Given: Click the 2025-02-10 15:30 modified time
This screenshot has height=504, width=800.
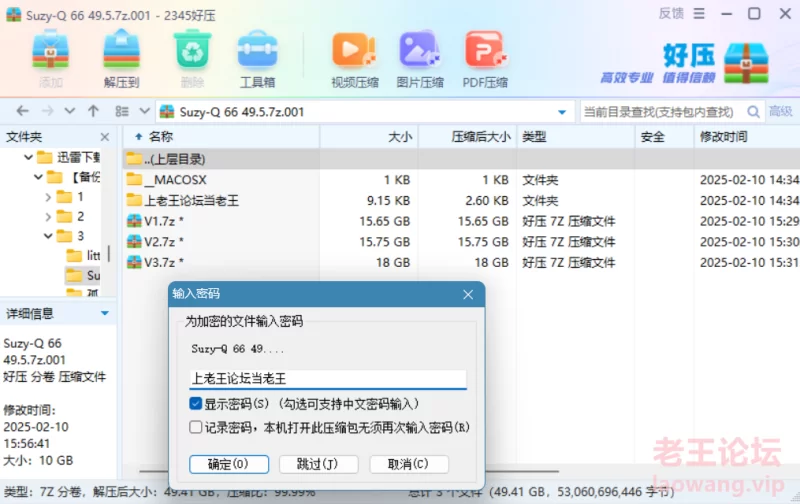Looking at the screenshot, I should (749, 241).
